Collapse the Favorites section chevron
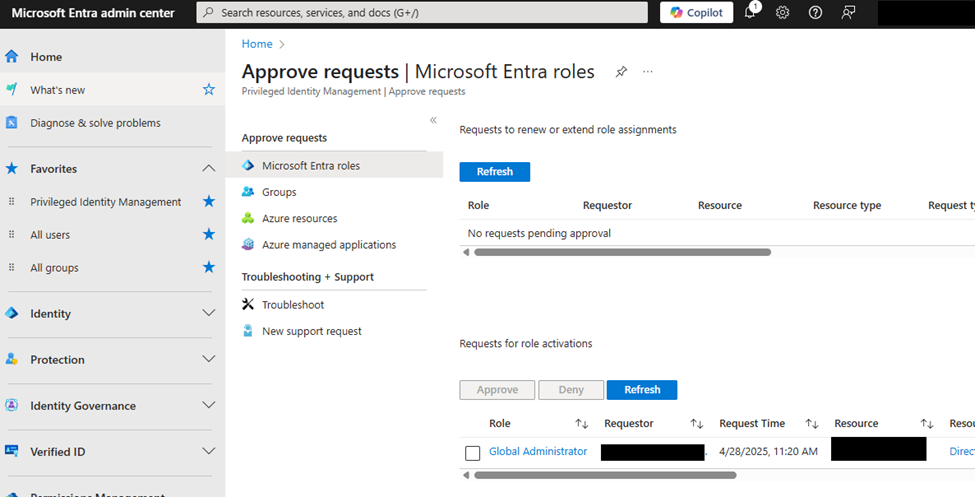The image size is (975, 497). click(x=209, y=169)
